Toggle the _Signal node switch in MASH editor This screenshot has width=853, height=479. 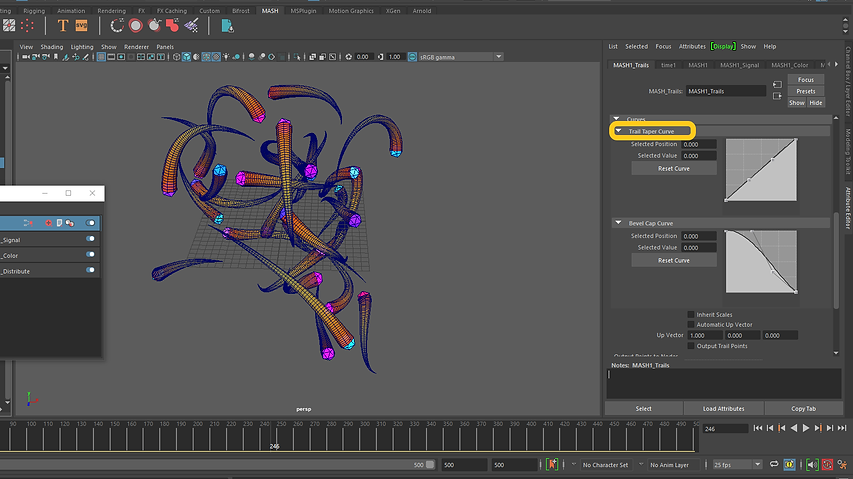coord(90,239)
